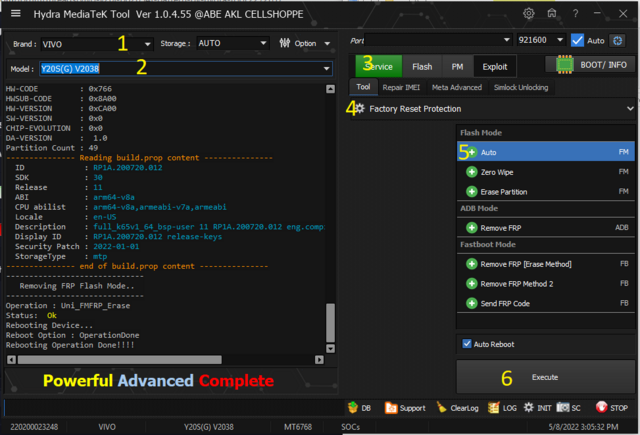Click the Option sliders icon
This screenshot has height=435, width=640.
[284, 43]
